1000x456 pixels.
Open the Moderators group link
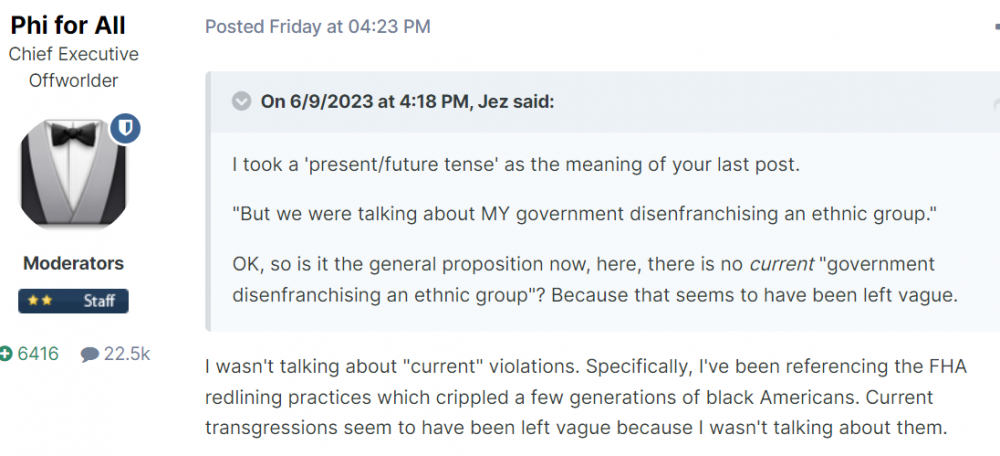point(73,264)
